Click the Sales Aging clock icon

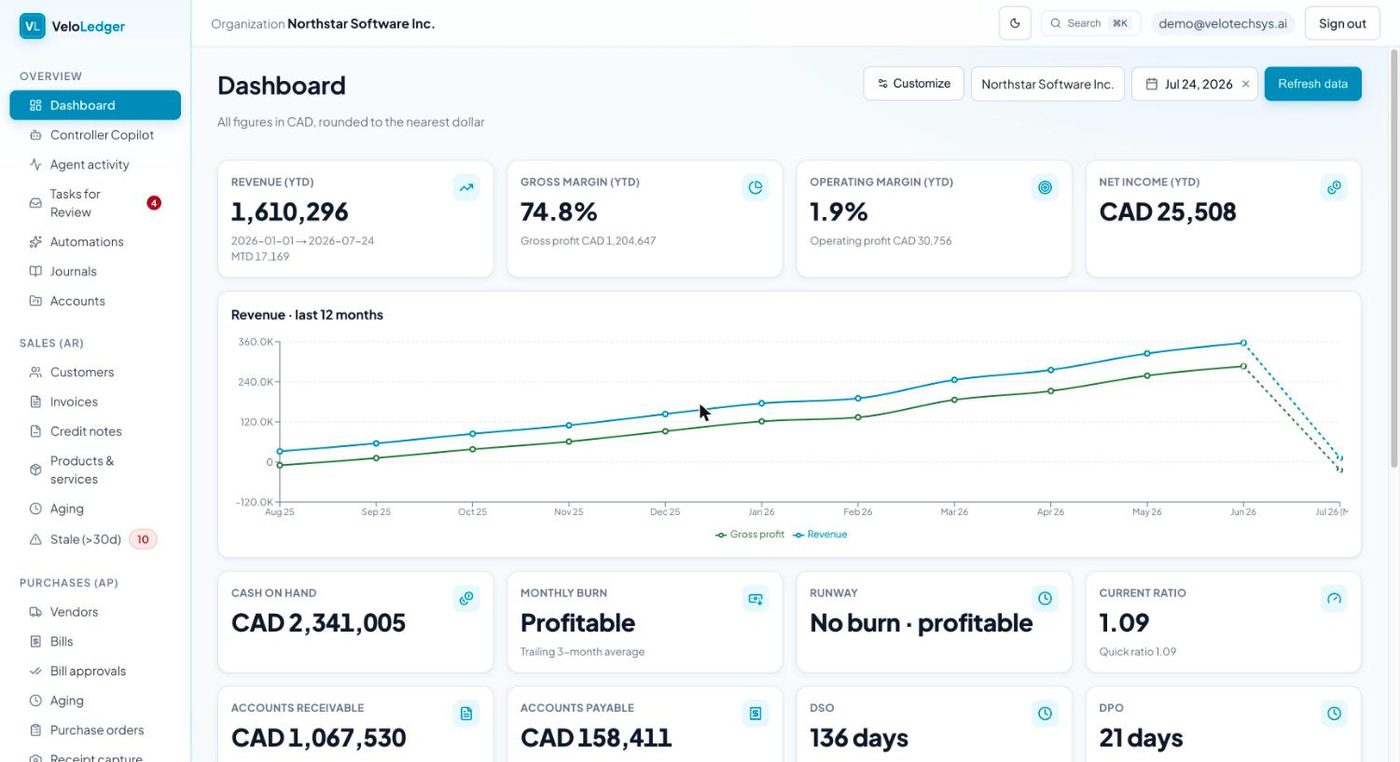click(x=36, y=509)
